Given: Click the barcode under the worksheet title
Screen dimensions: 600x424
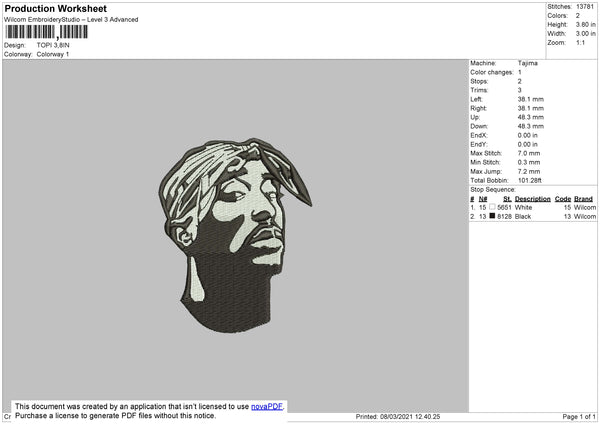Looking at the screenshot, I should click(47, 32).
